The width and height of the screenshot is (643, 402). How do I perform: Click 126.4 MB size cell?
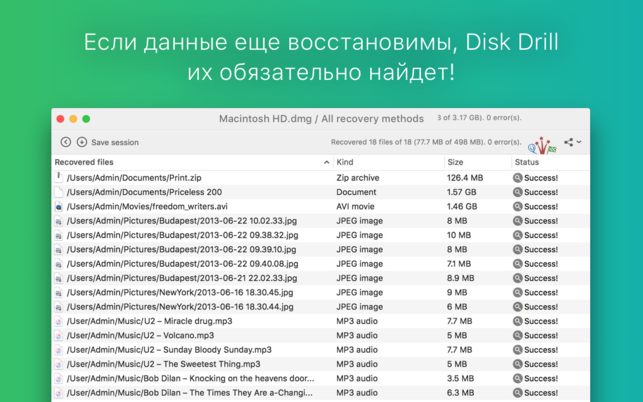tap(465, 178)
